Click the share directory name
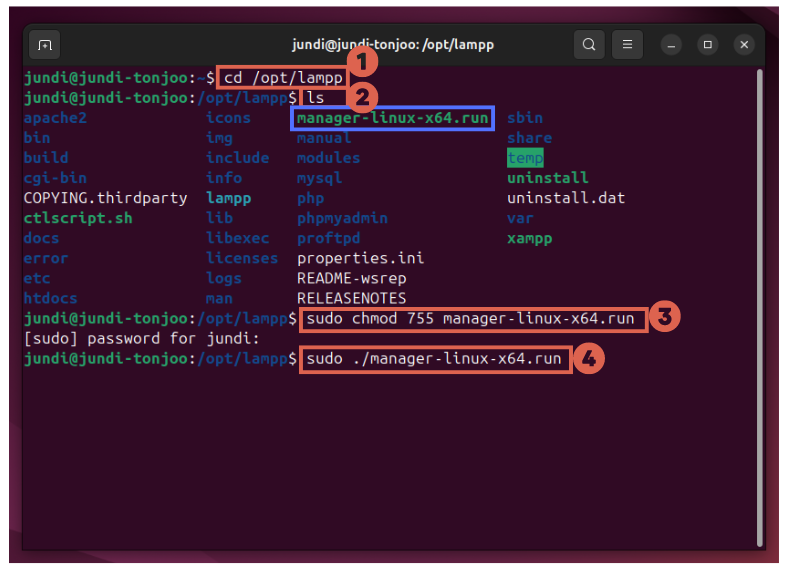Viewport: 788px width, 571px height. [x=530, y=138]
